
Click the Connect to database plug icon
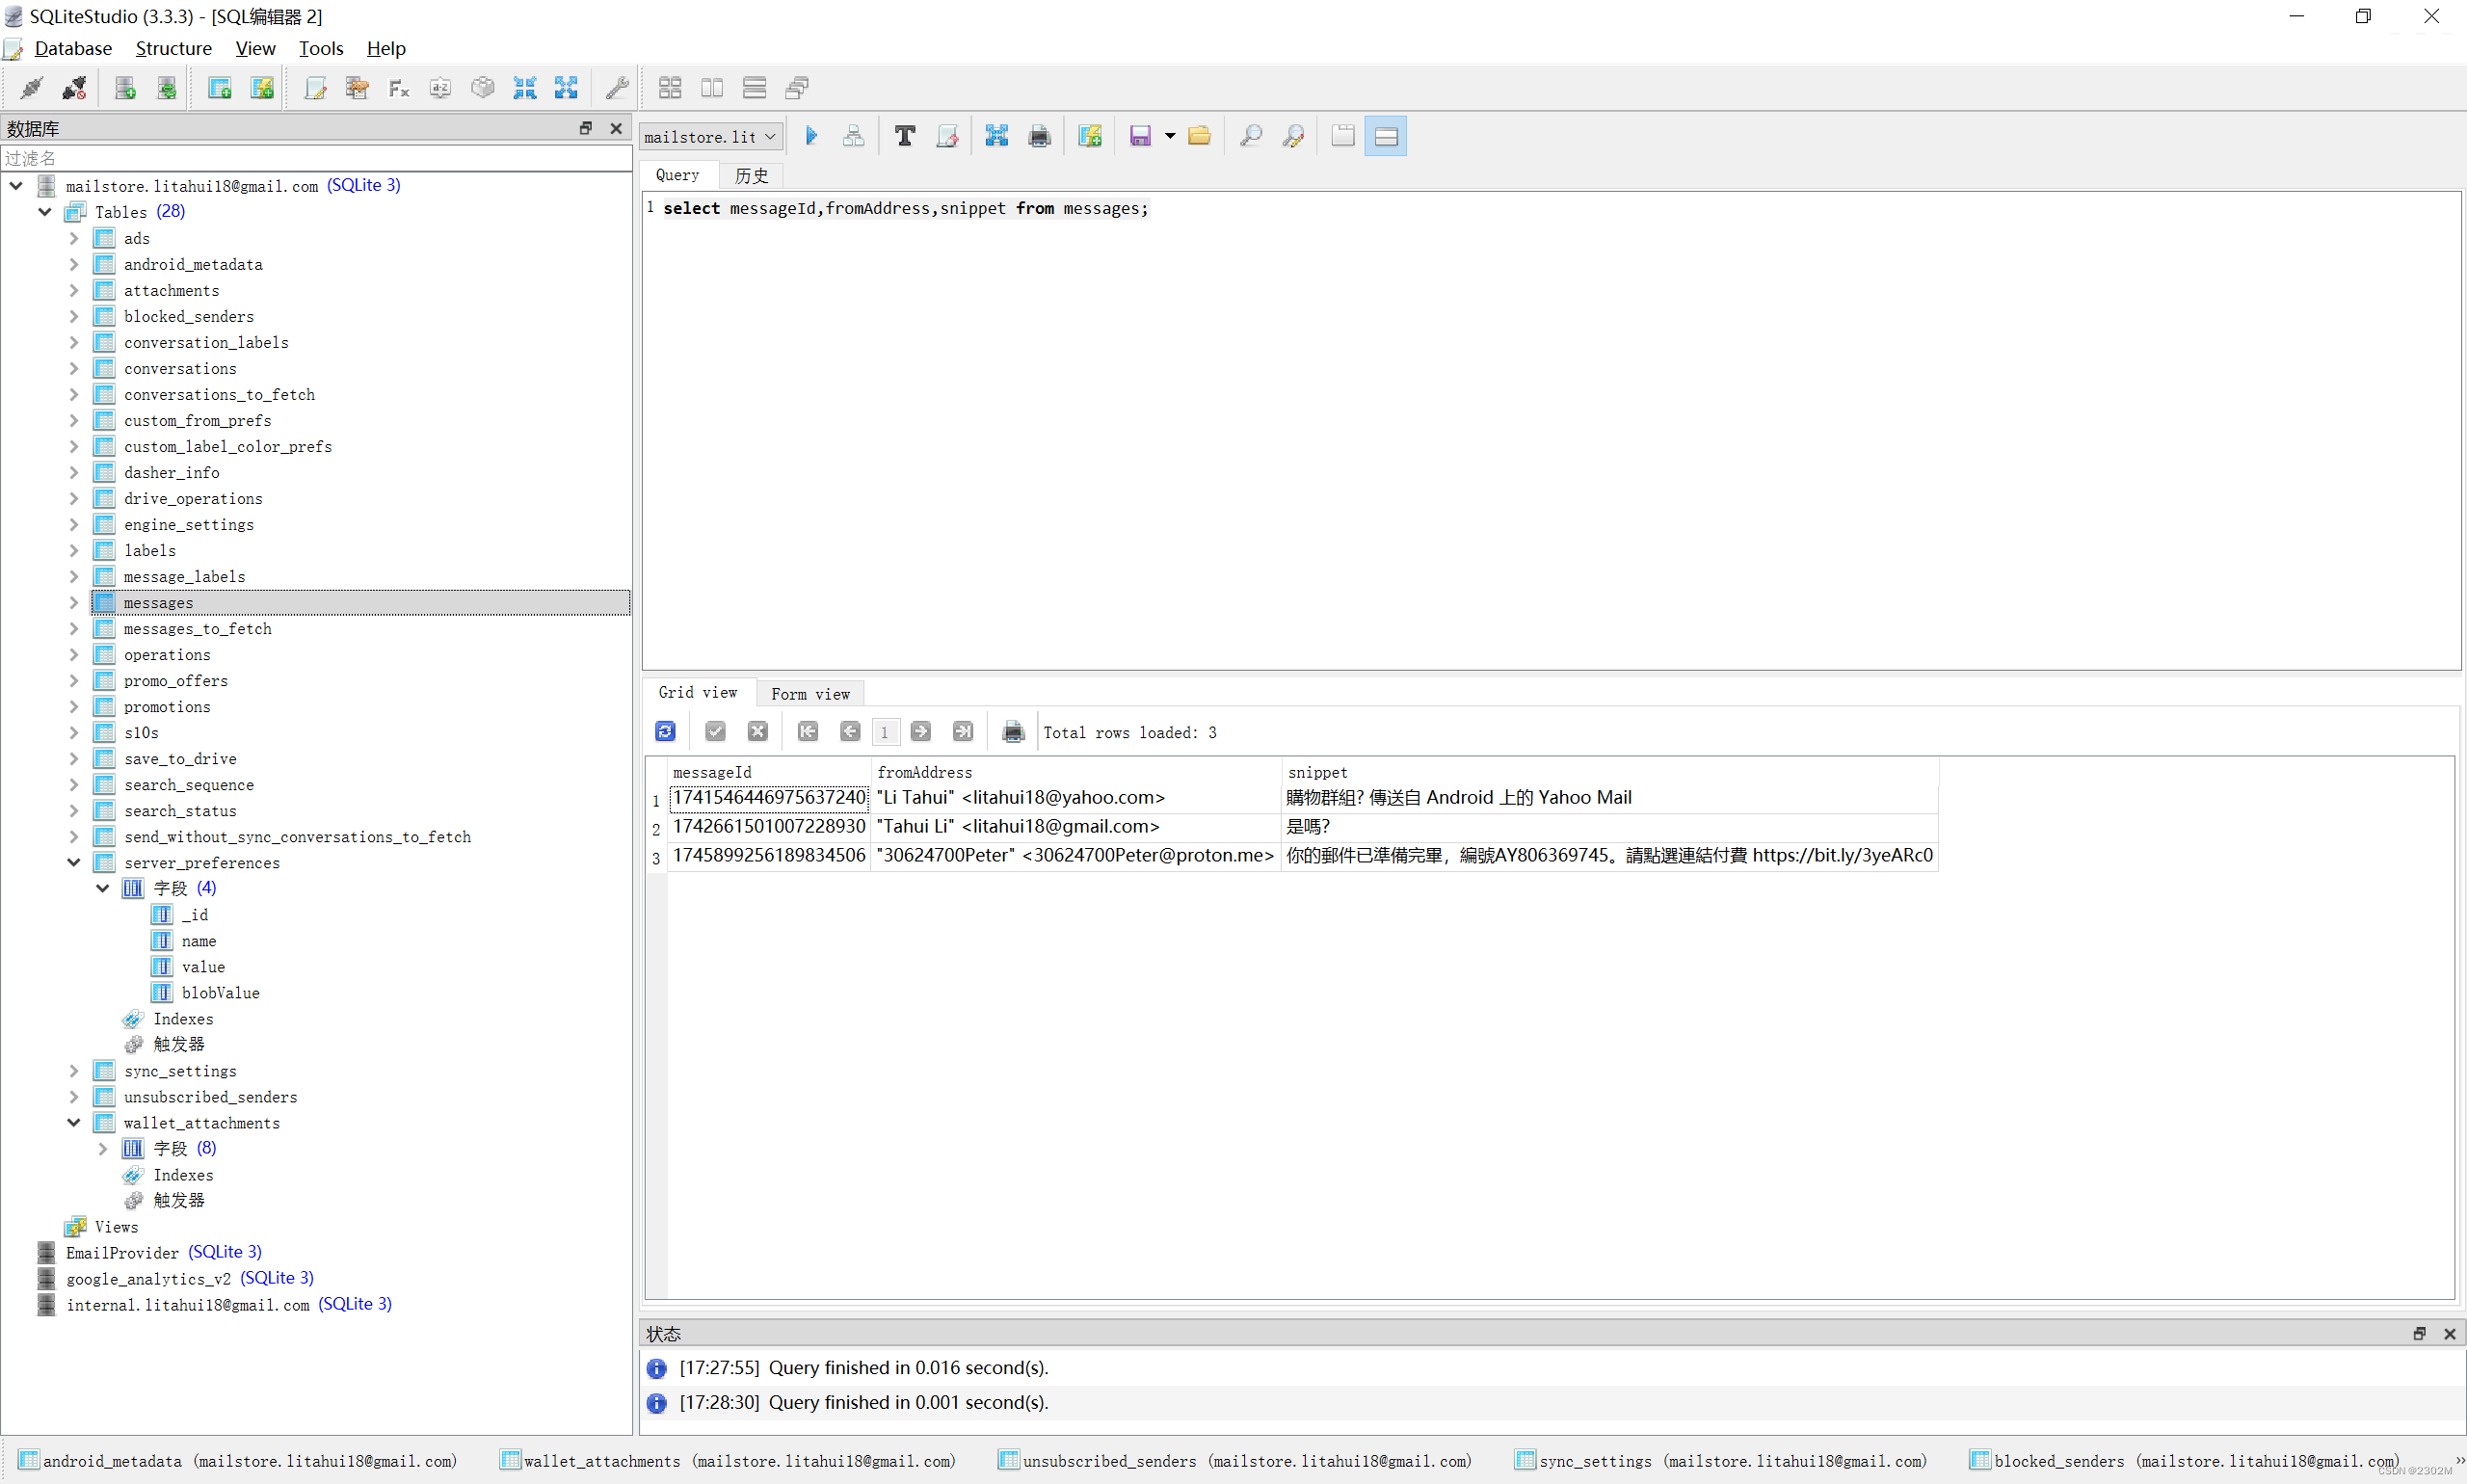tap(32, 88)
